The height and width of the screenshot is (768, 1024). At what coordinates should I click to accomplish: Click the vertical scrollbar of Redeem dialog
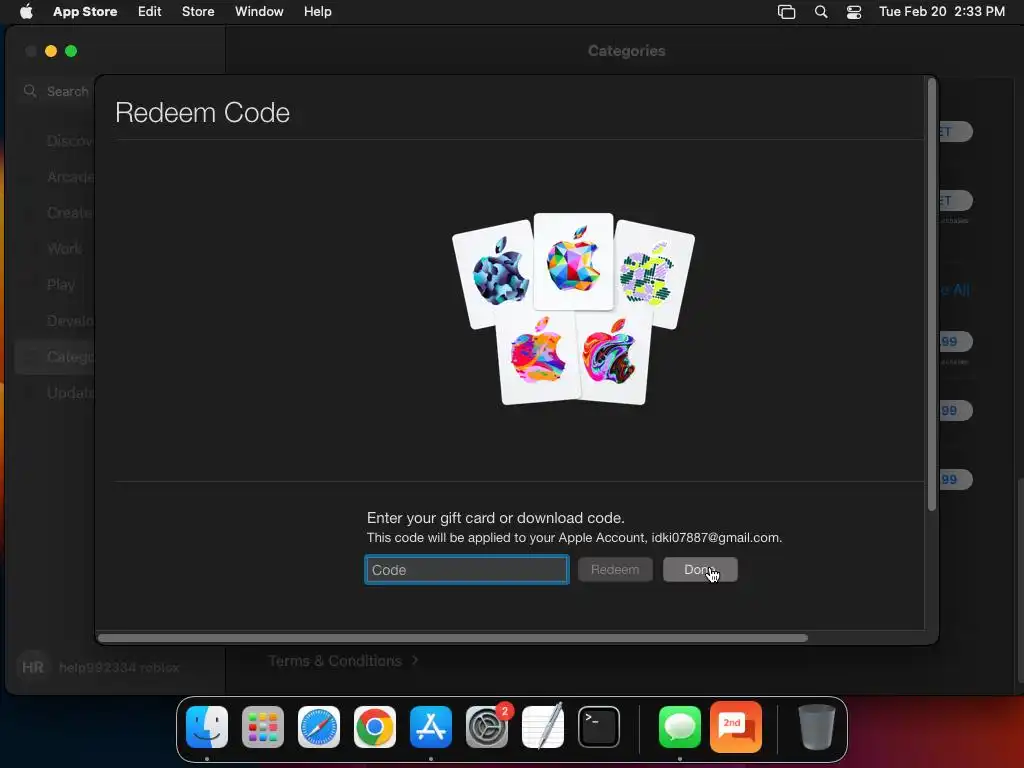click(x=932, y=294)
